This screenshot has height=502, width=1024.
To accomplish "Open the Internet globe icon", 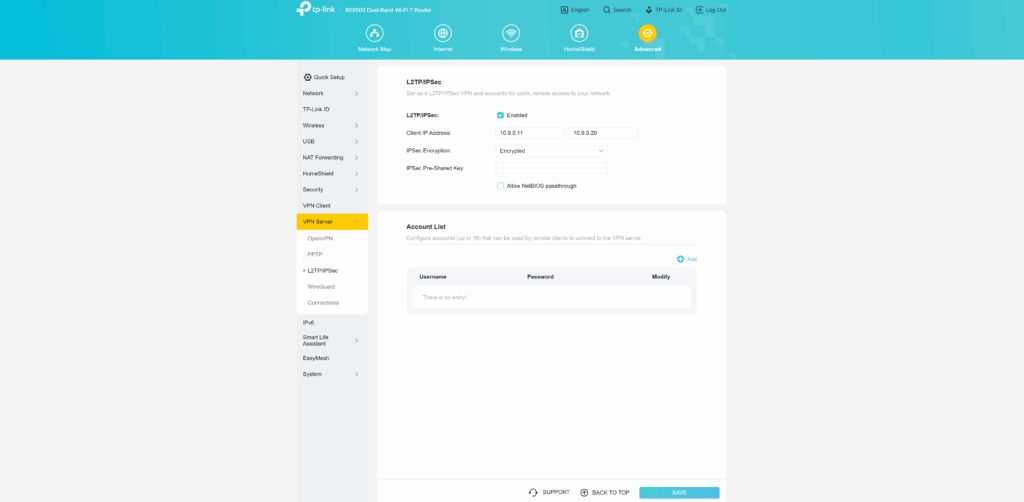I will (x=443, y=33).
